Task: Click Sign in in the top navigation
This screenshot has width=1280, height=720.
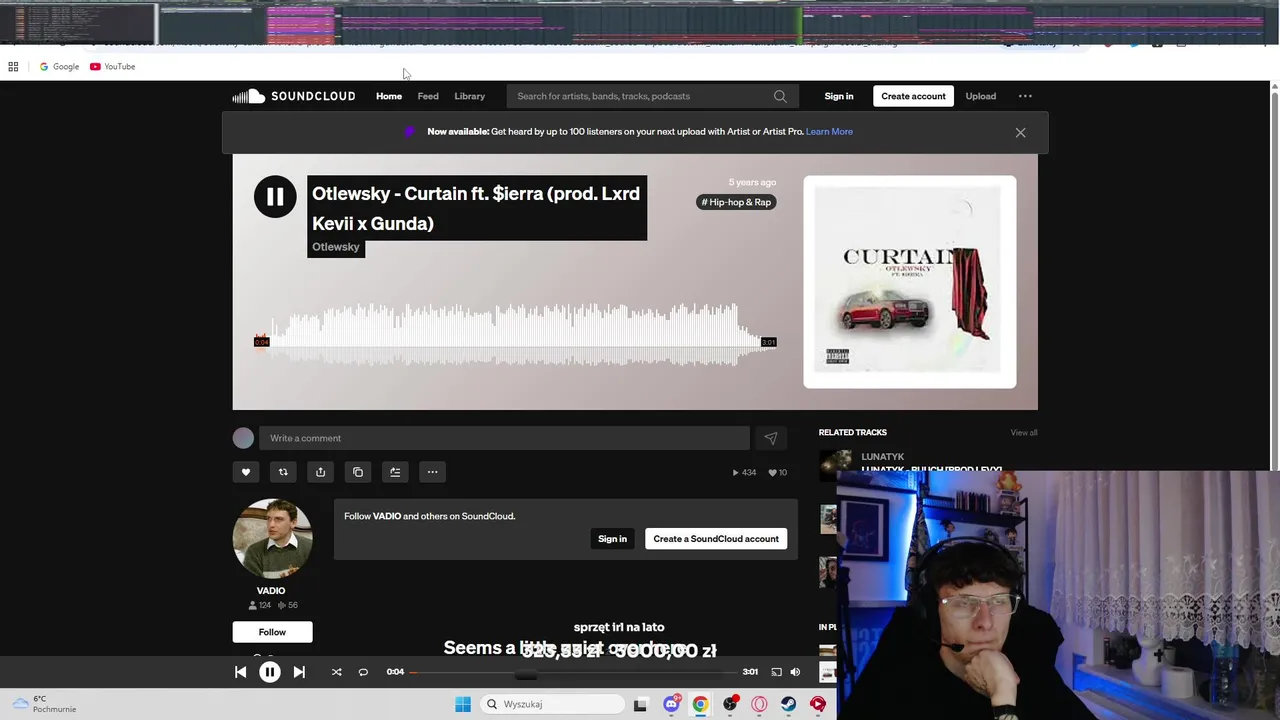Action: coord(839,96)
